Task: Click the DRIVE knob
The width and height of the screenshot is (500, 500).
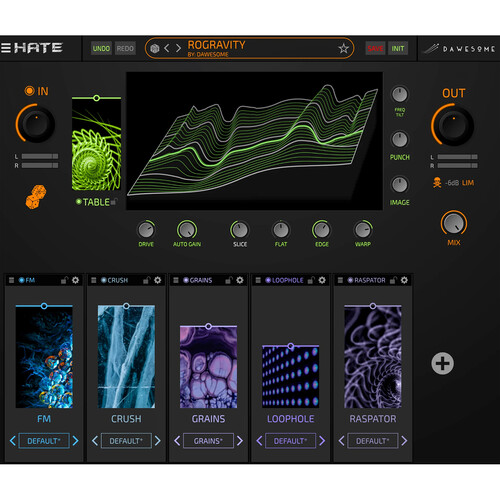Action: 146,230
